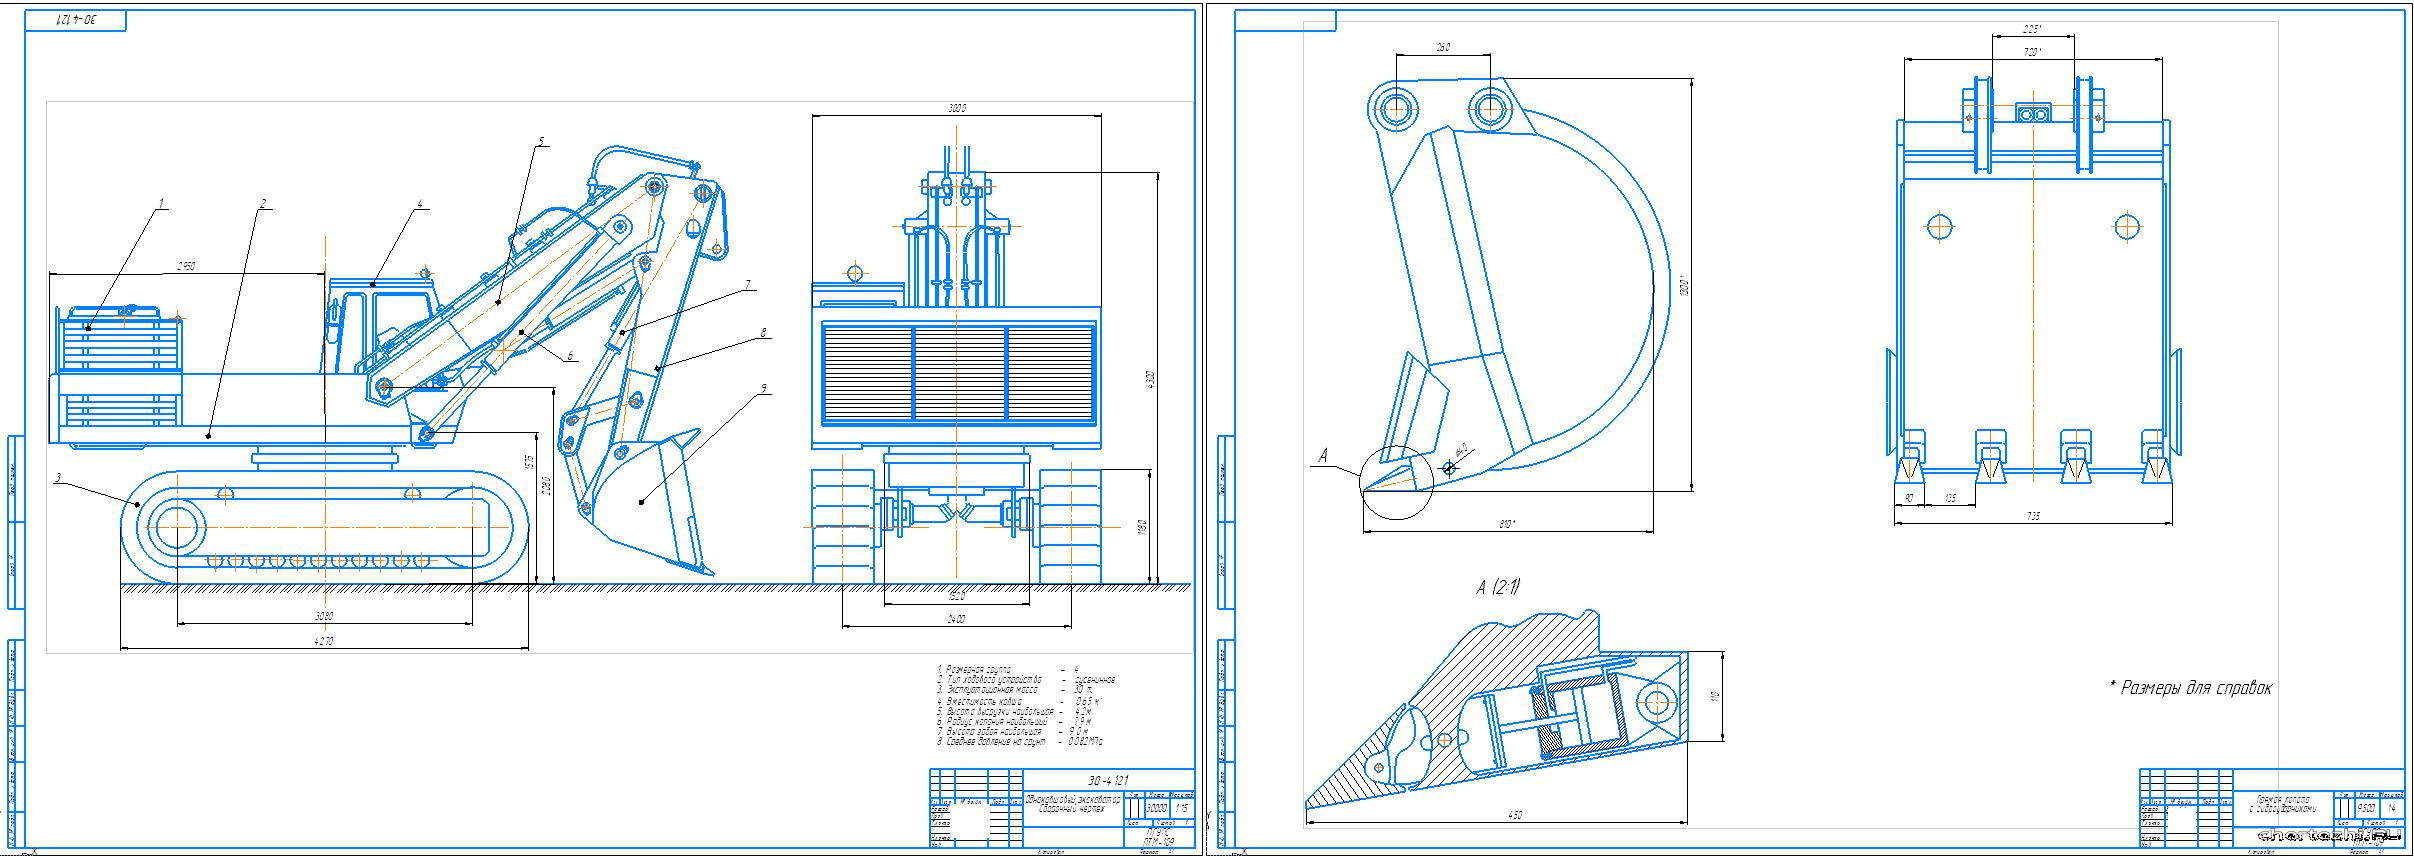Select the 4300 height dimension text

coord(1150,380)
